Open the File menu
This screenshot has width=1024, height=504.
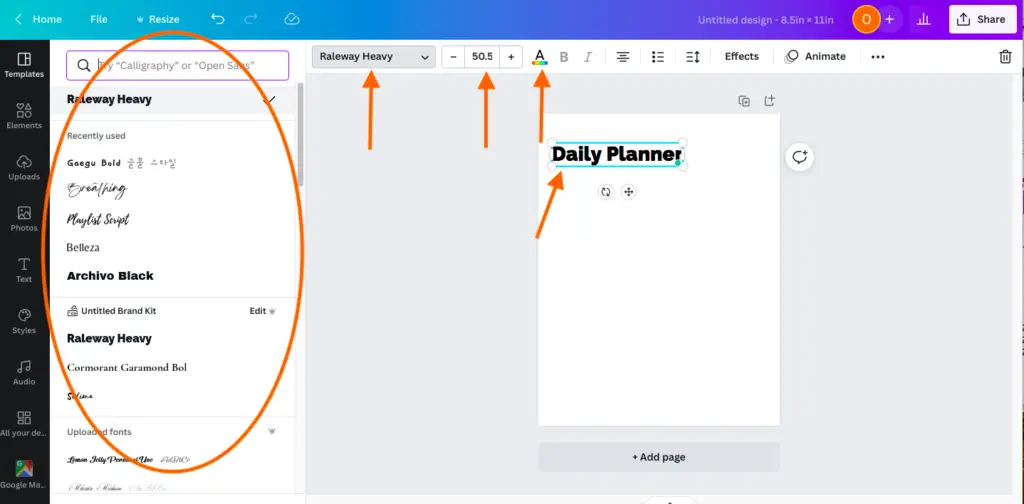pyautogui.click(x=99, y=20)
